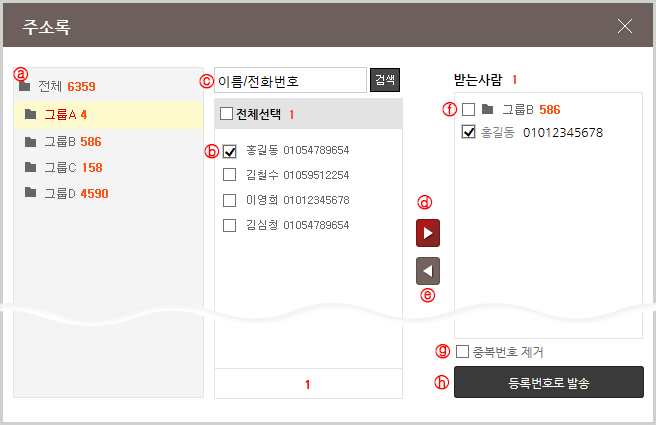Screen dimensions: 656x425
Task: Uncheck 홍길동 01054789654 in the contact list
Action: [229, 151]
